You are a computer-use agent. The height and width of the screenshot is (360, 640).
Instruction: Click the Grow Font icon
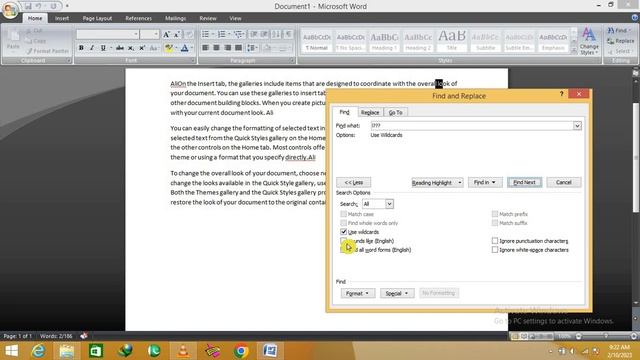(x=166, y=35)
